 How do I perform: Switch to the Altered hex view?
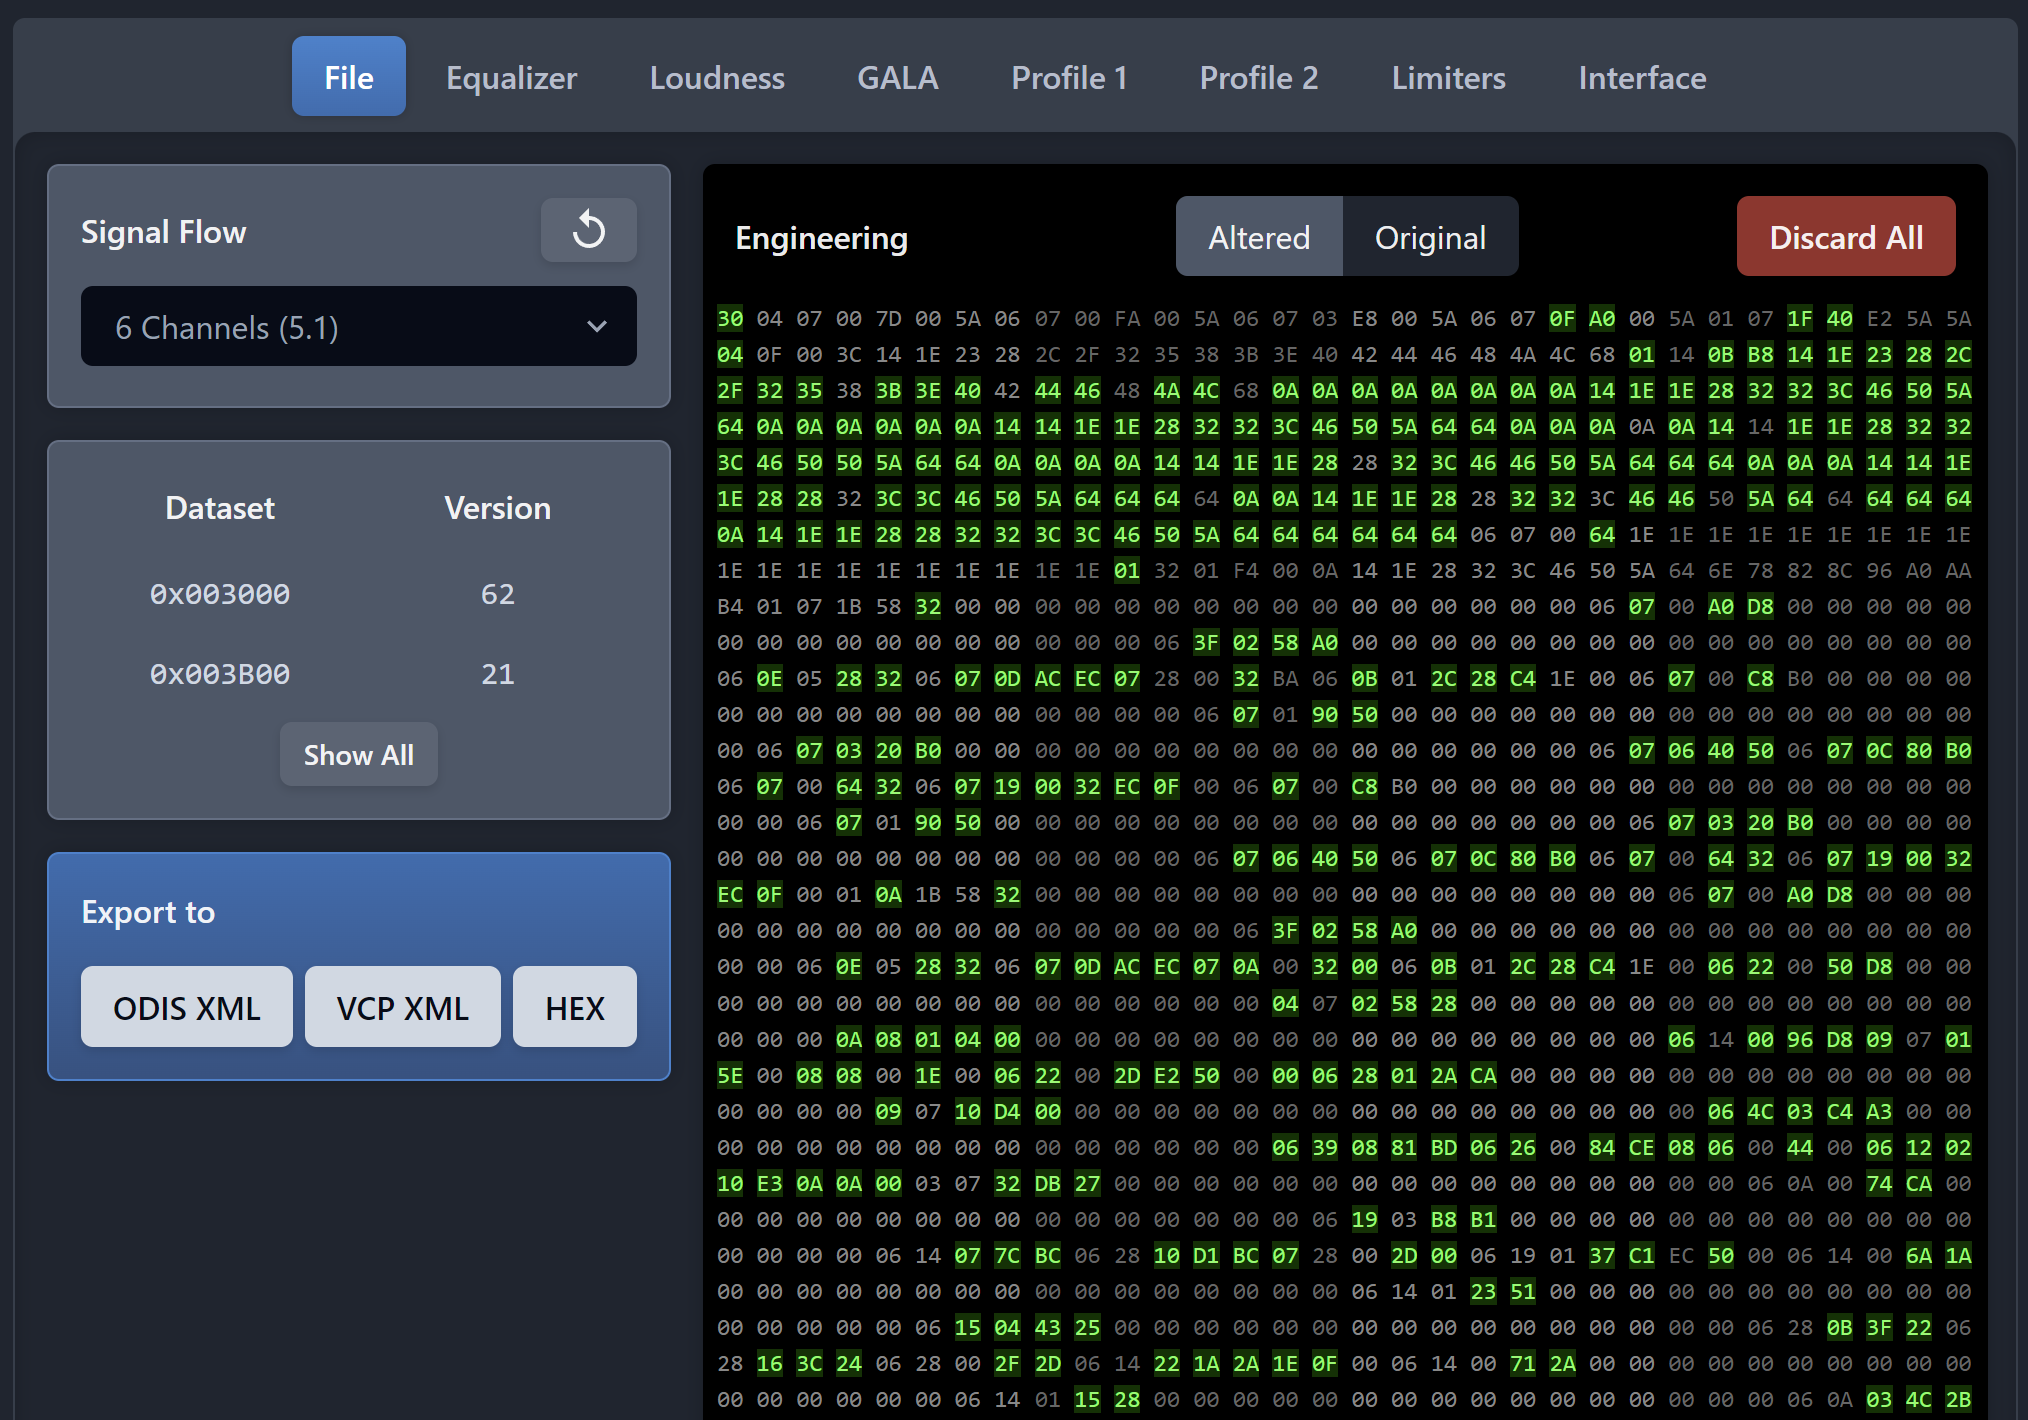pyautogui.click(x=1258, y=237)
